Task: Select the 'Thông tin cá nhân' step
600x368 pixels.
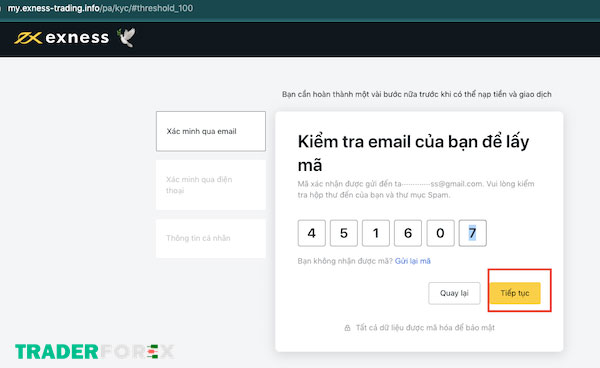Action: point(210,238)
